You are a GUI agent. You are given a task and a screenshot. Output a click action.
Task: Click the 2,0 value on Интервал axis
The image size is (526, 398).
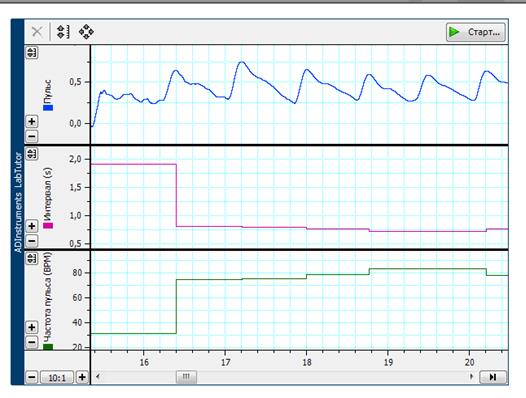(75, 159)
